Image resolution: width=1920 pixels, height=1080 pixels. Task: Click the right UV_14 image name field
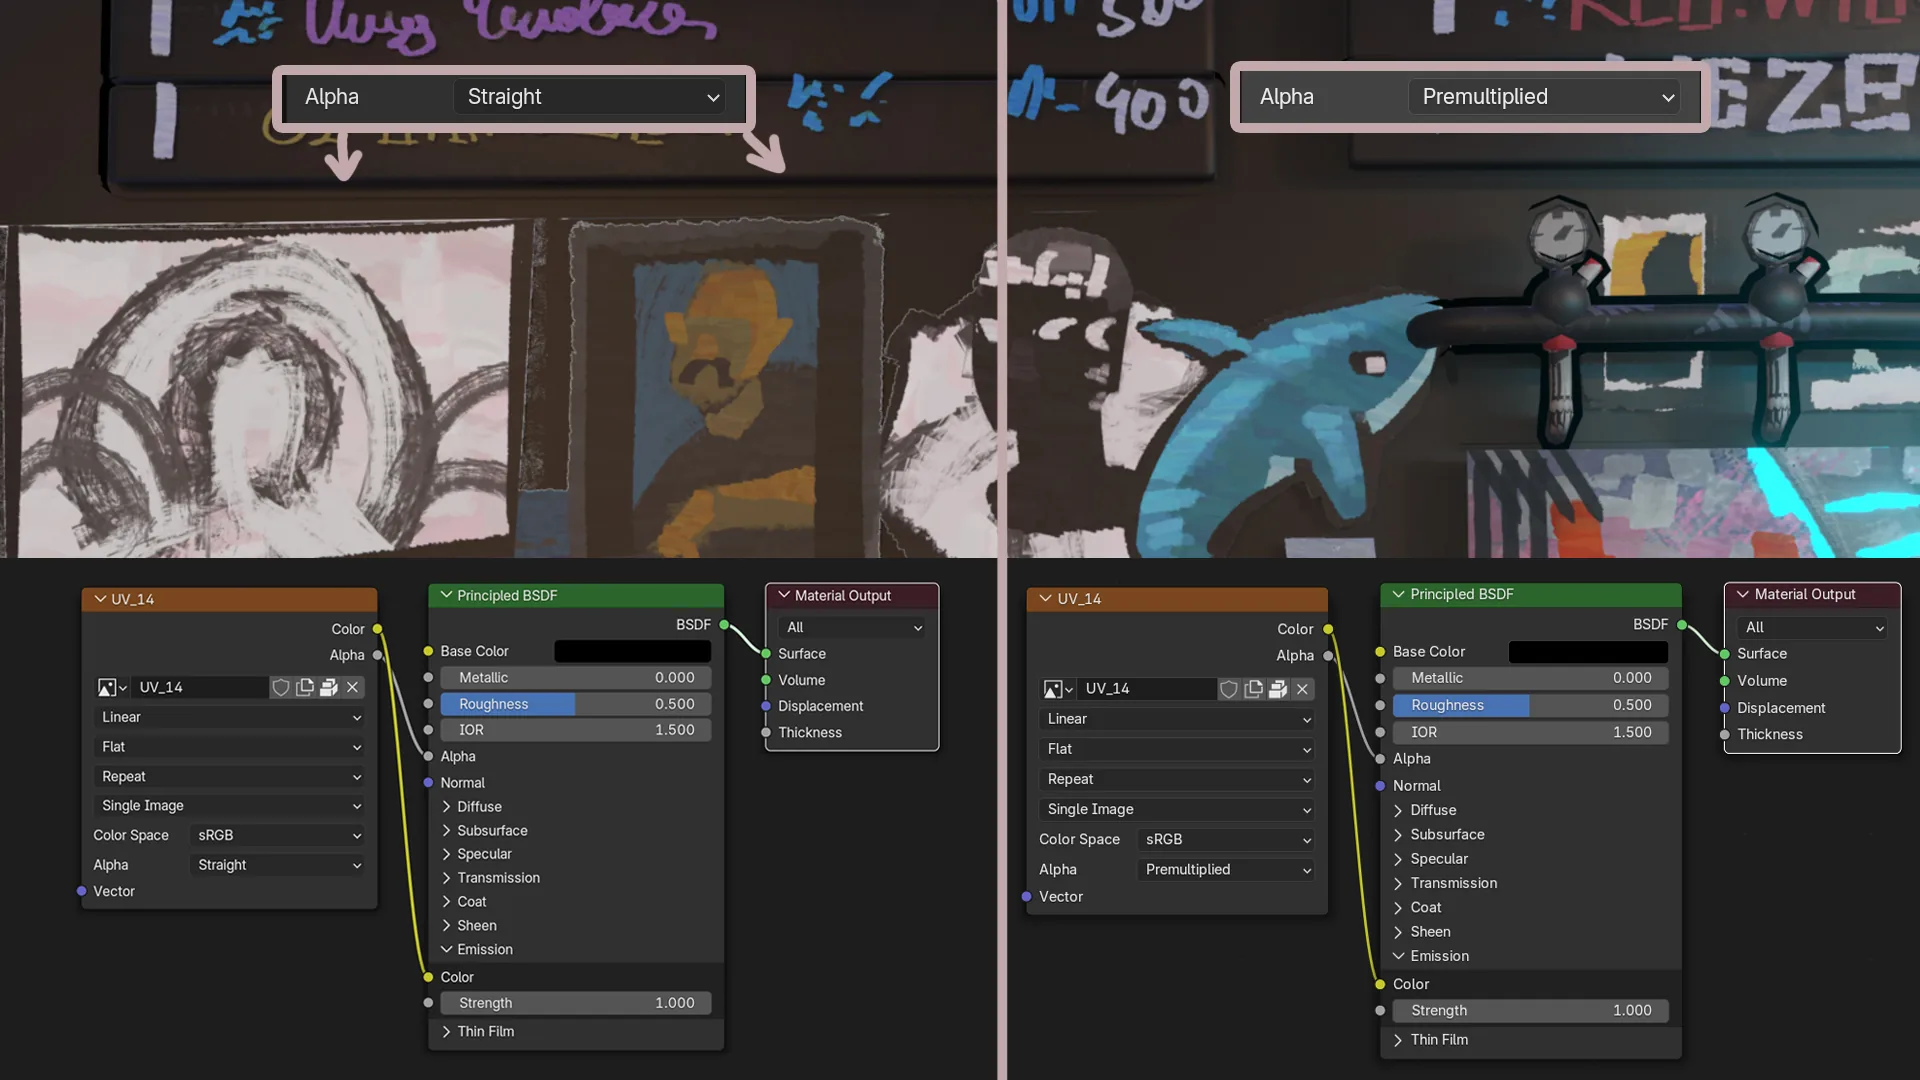1147,689
